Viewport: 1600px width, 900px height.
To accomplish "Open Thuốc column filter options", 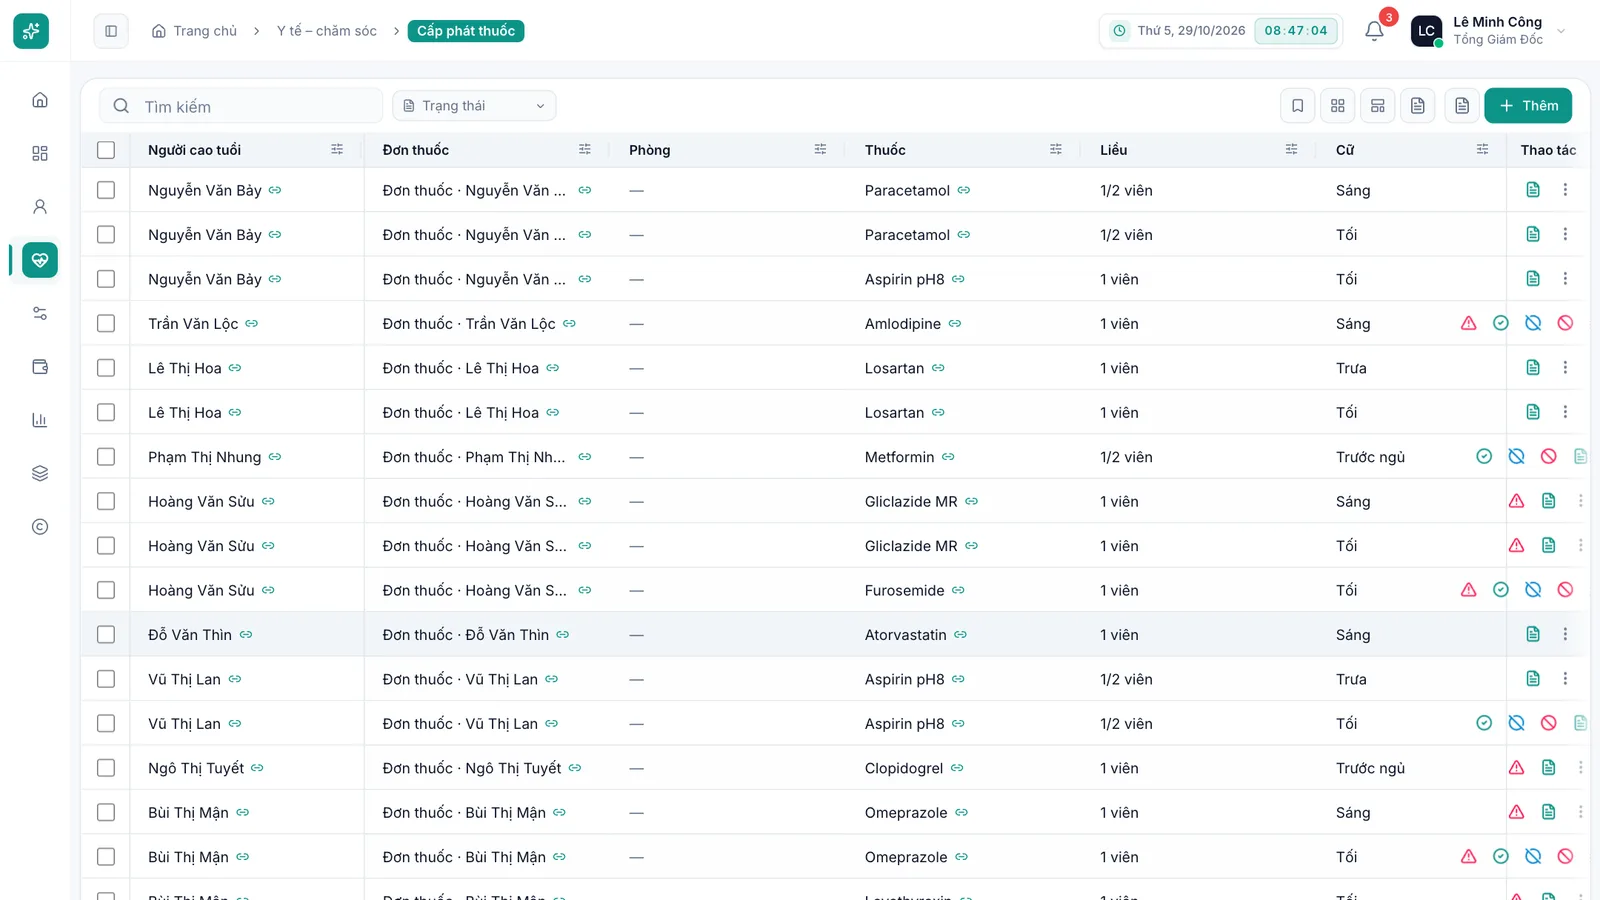I will click(1056, 150).
